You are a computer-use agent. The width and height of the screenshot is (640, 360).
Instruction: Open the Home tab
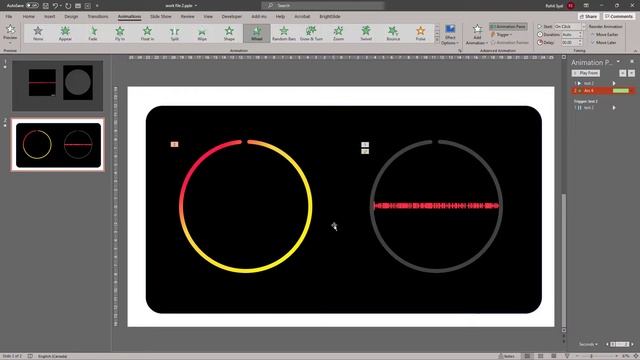point(29,16)
